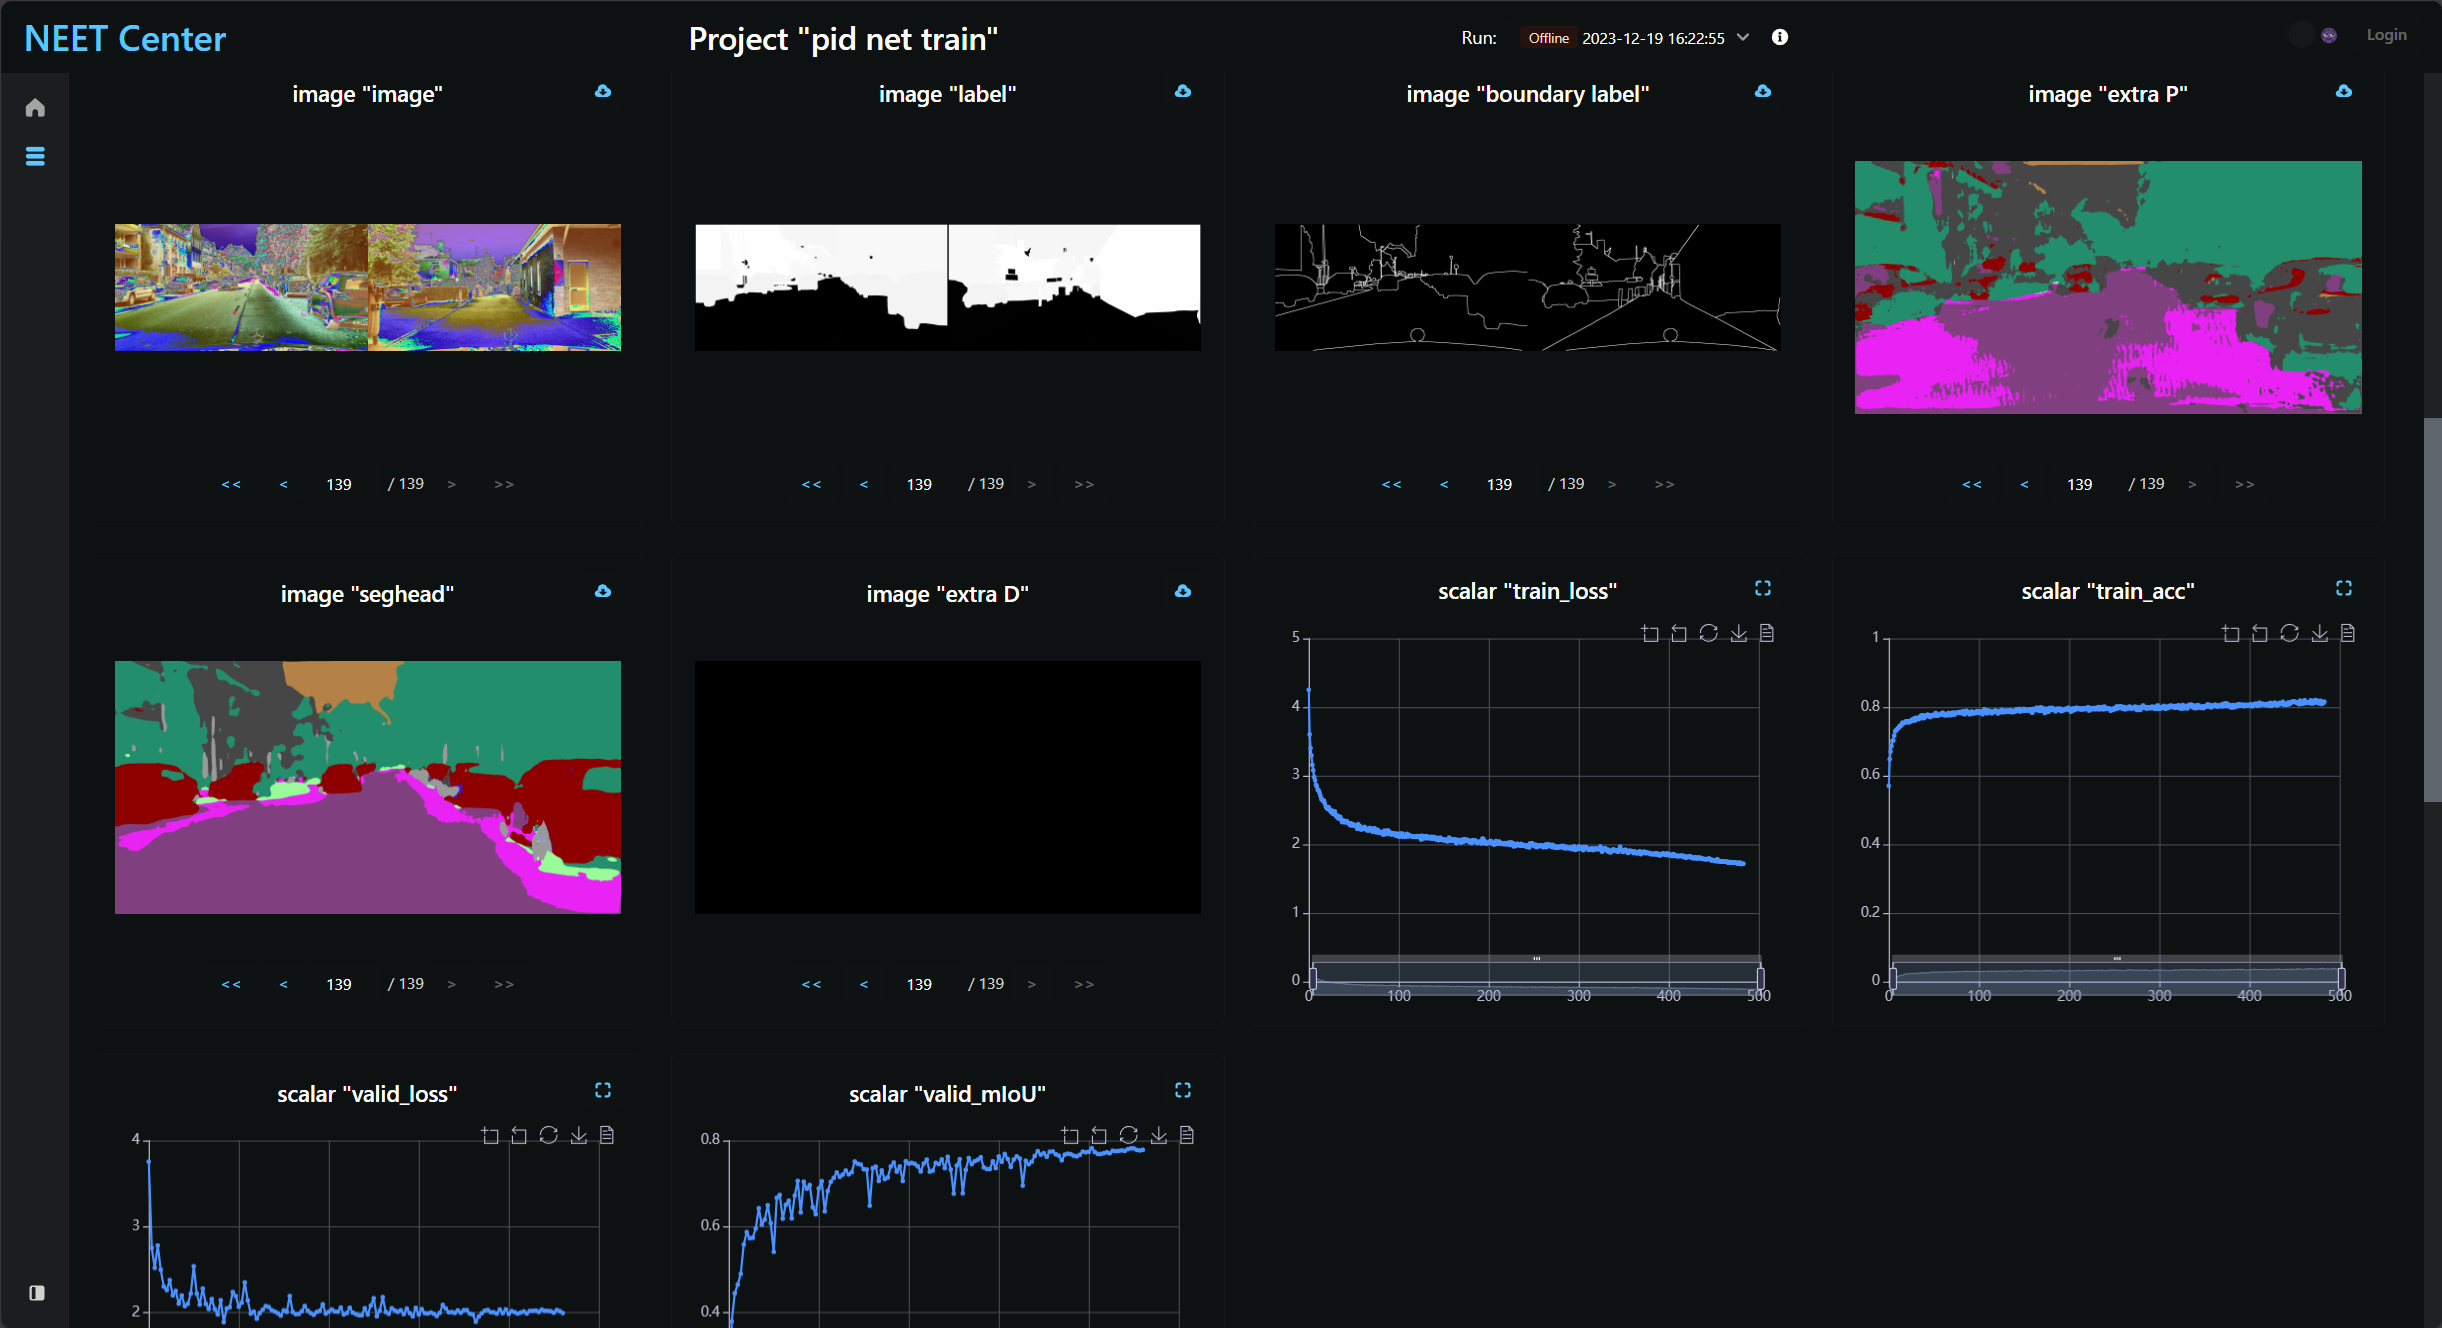2442x1328 pixels.
Task: Toggle the sidebar collapse button
Action: click(x=37, y=1293)
